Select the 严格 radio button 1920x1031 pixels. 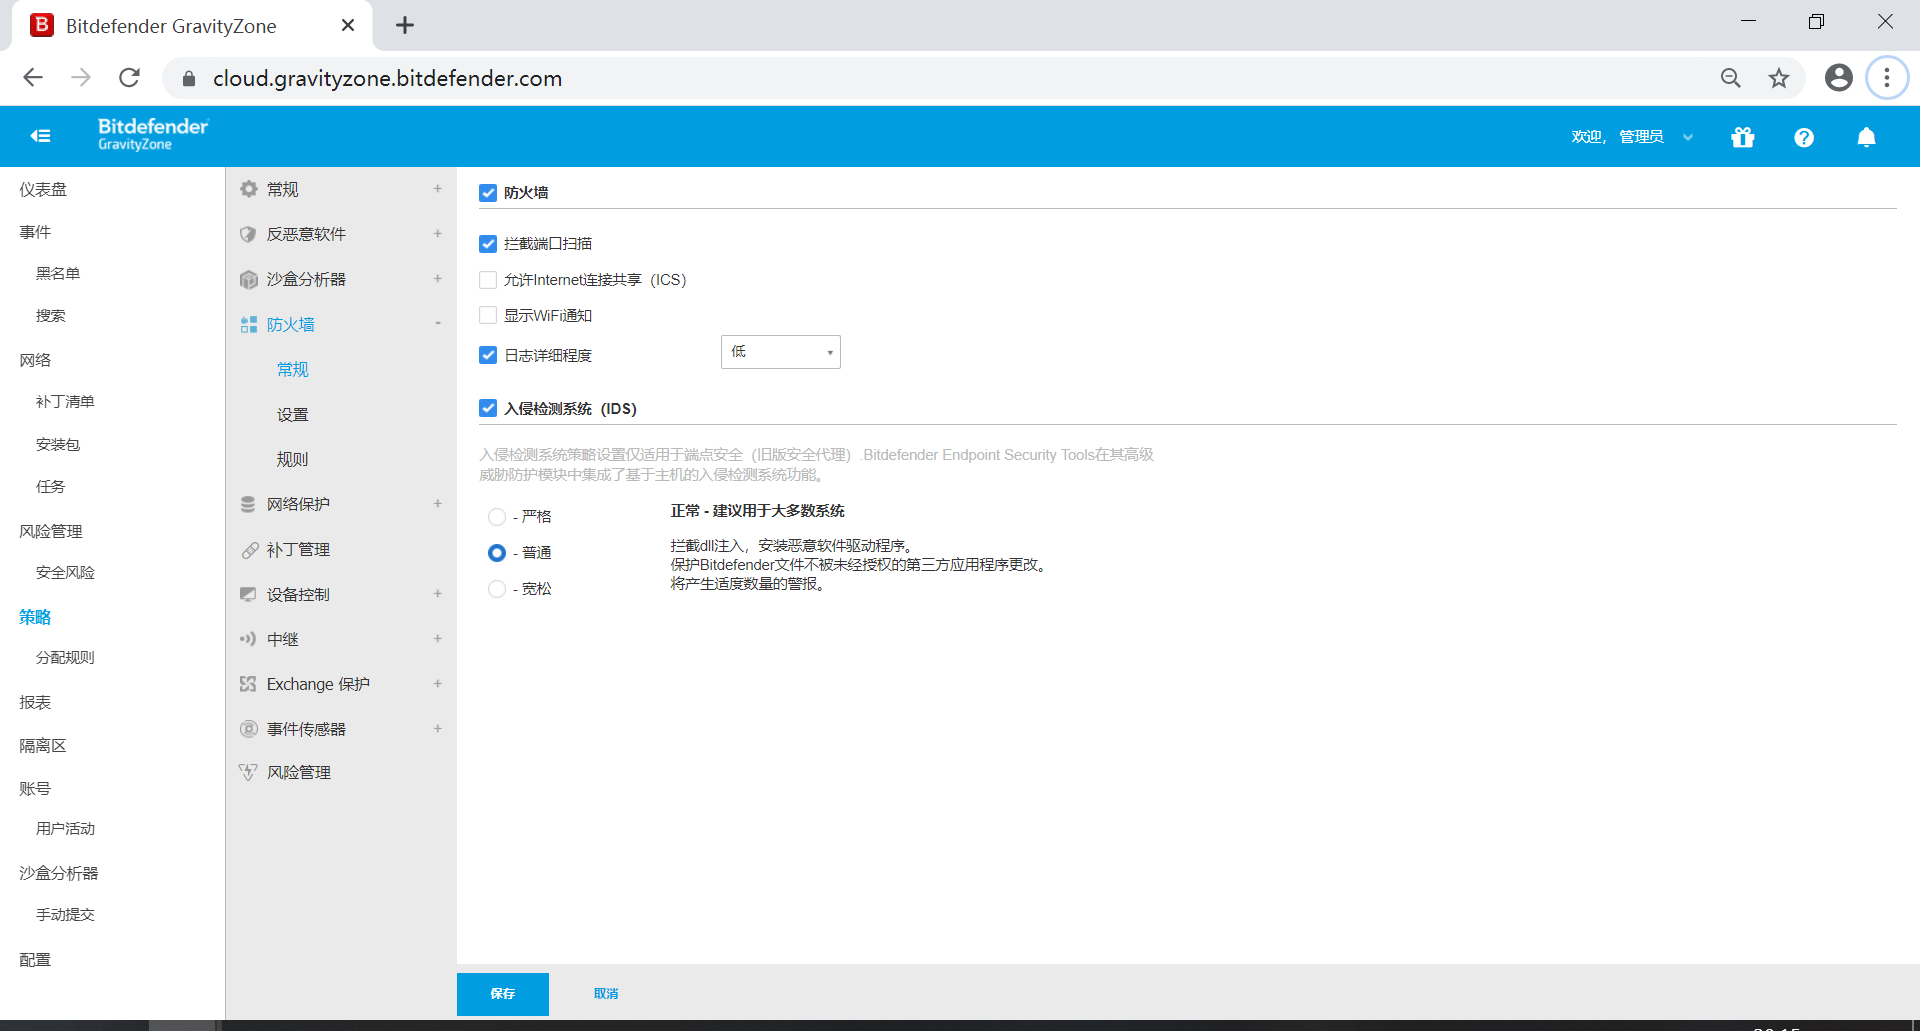[497, 517]
